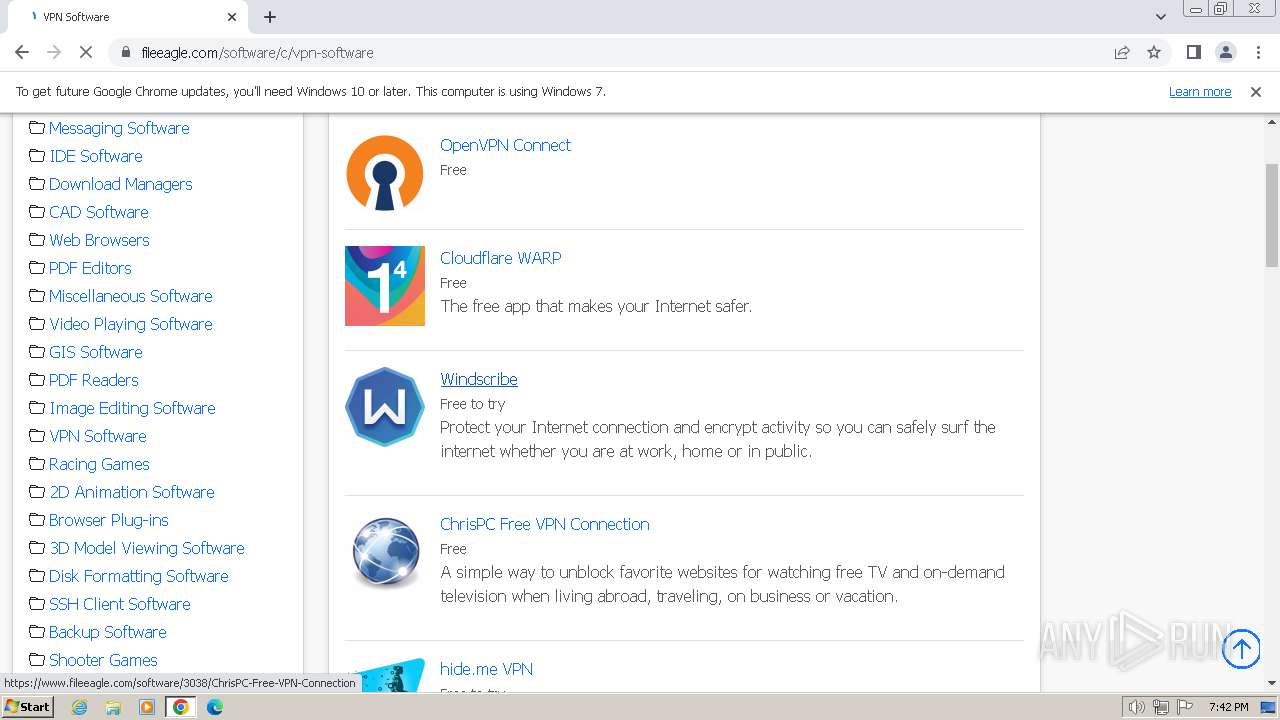
Task: Open the PDF Editors category
Action: (x=90, y=268)
